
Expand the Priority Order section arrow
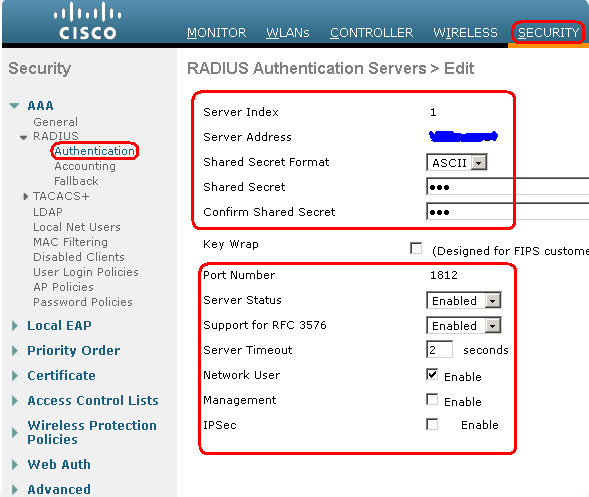tap(15, 351)
